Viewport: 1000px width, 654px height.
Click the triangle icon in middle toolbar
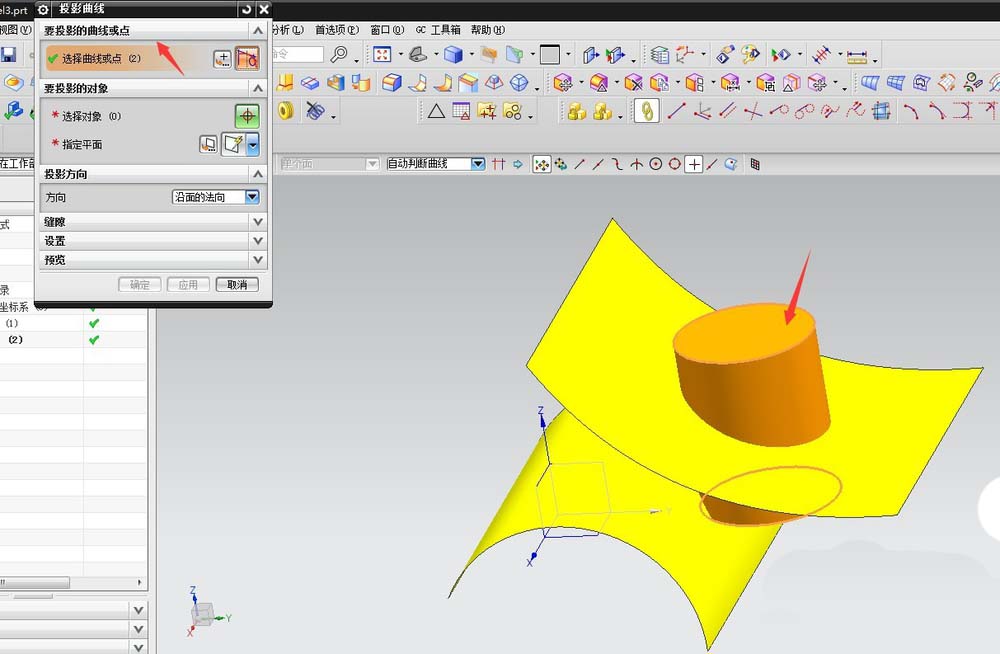click(436, 112)
